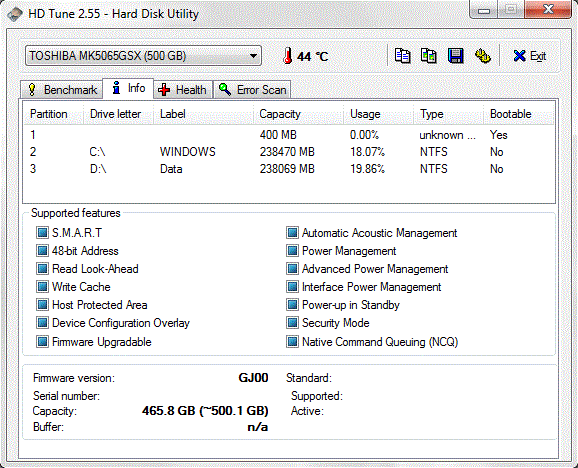Click the n/a buffer value
The image size is (578, 468).
[258, 427]
